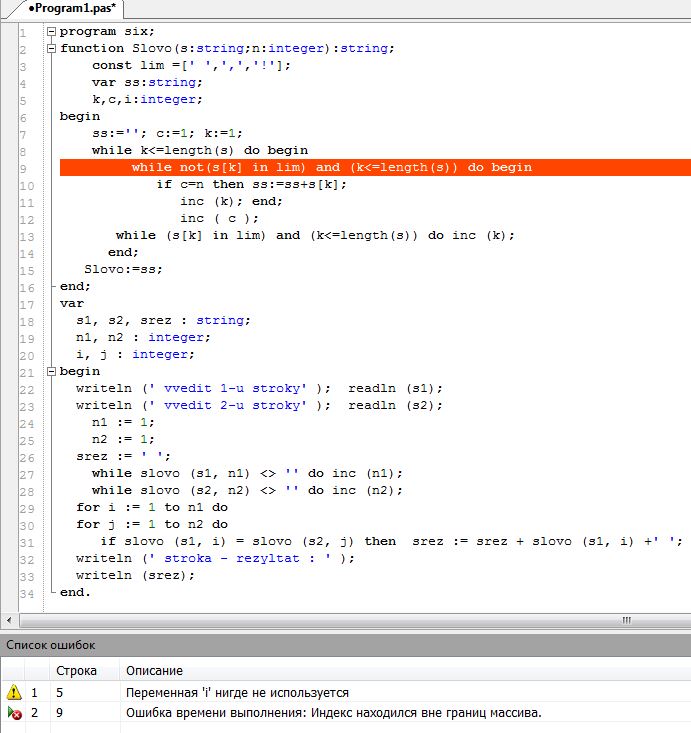The height and width of the screenshot is (733, 691).
Task: Click the yellow warning icon in error list
Action: click(14, 692)
